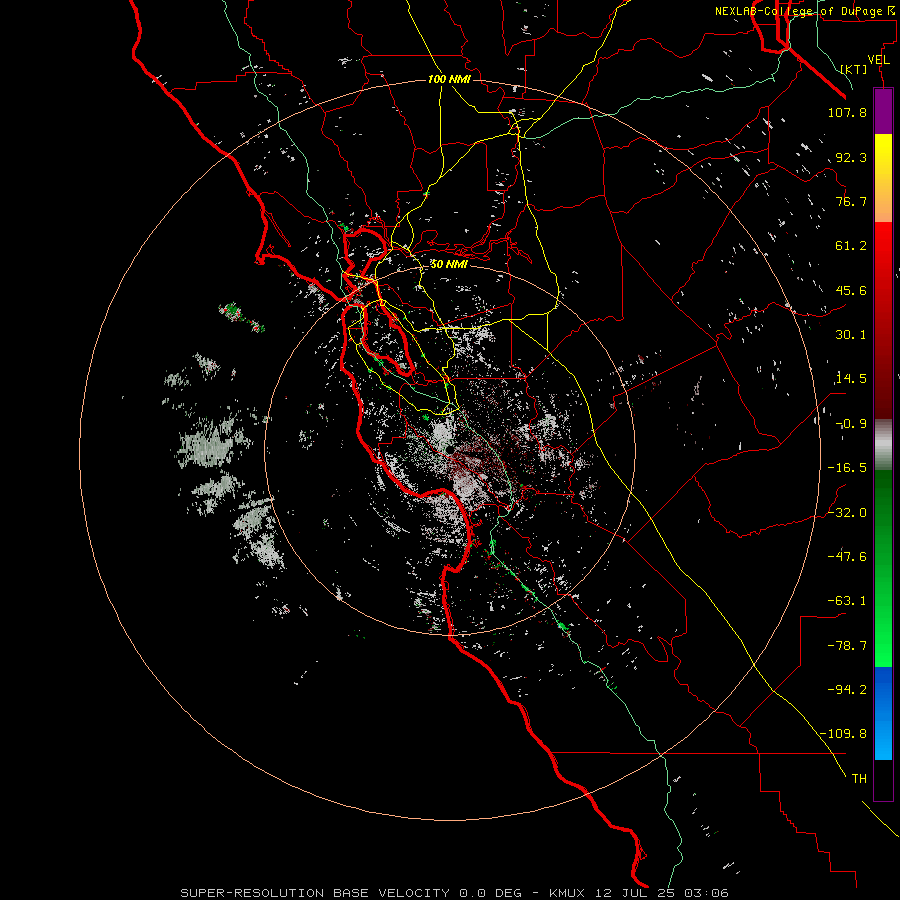Click the 76.7 velocity scale value
Image resolution: width=900 pixels, height=900 pixels.
[851, 201]
